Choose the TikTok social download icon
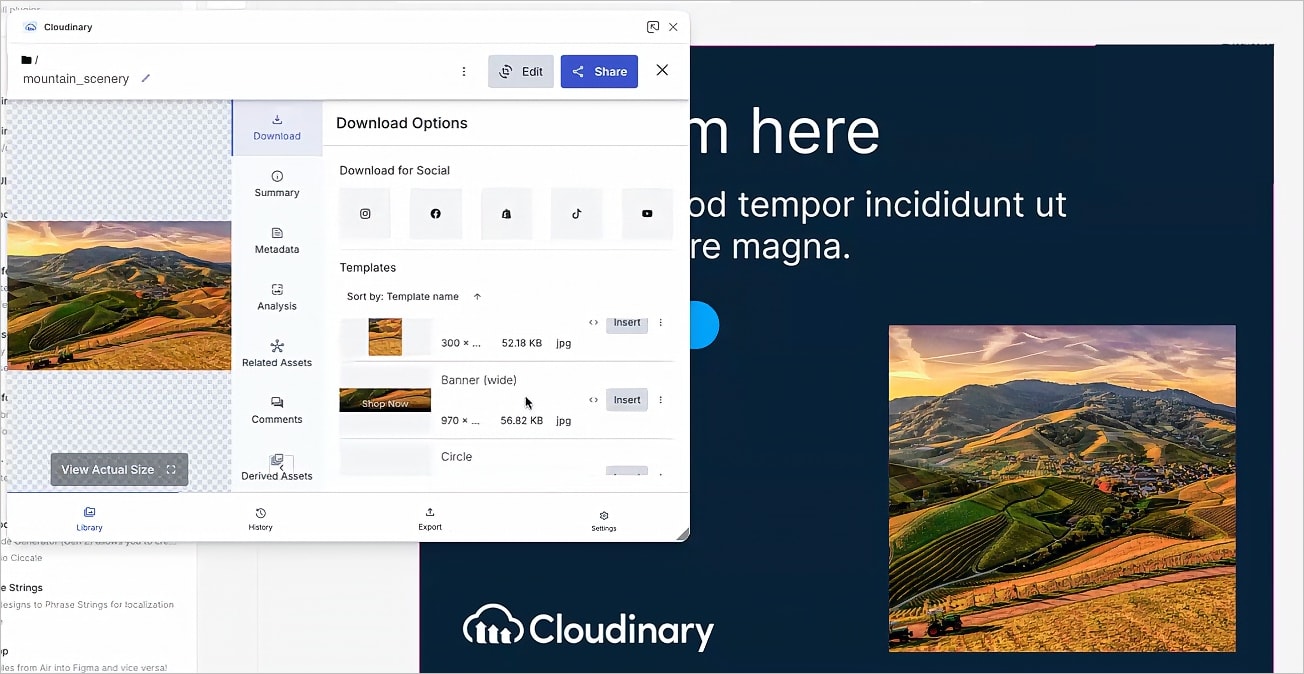Image resolution: width=1304 pixels, height=674 pixels. tap(577, 214)
